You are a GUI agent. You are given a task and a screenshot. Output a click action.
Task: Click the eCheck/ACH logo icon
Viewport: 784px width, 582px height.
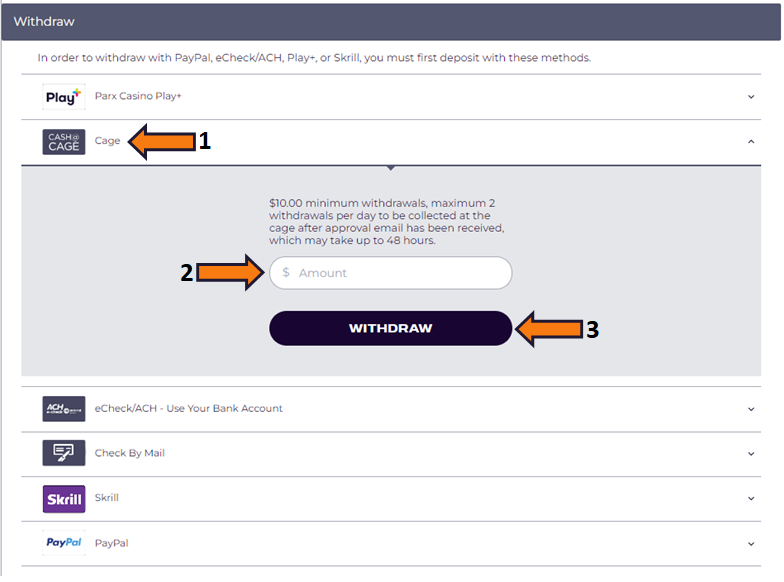(x=64, y=409)
